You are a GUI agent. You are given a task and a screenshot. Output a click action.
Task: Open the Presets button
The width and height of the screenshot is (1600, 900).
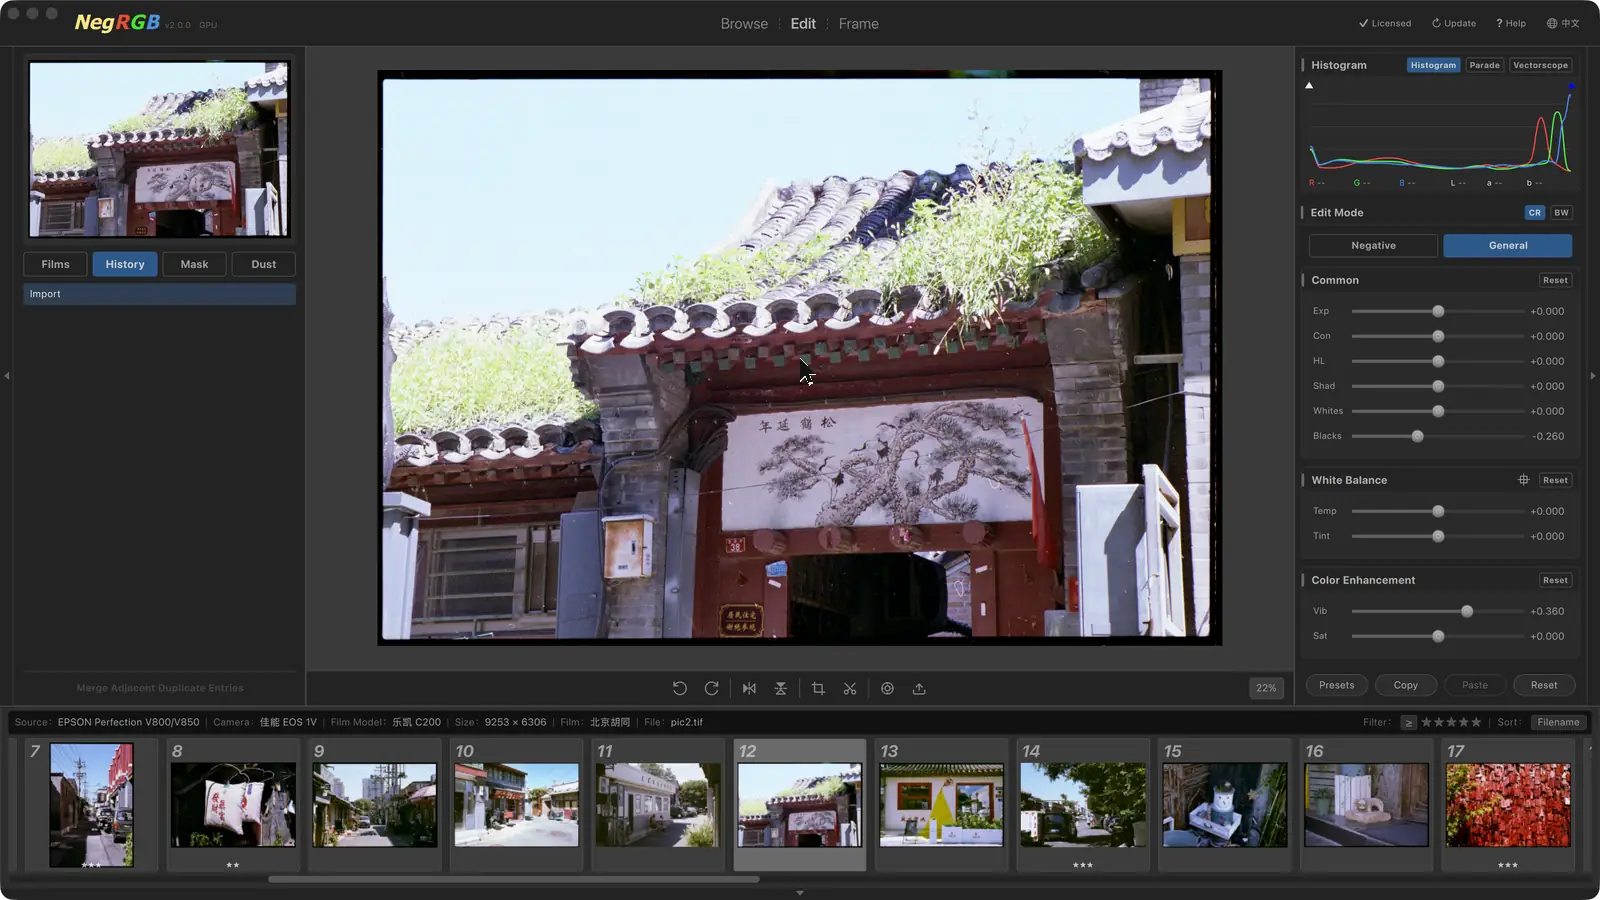pyautogui.click(x=1336, y=685)
